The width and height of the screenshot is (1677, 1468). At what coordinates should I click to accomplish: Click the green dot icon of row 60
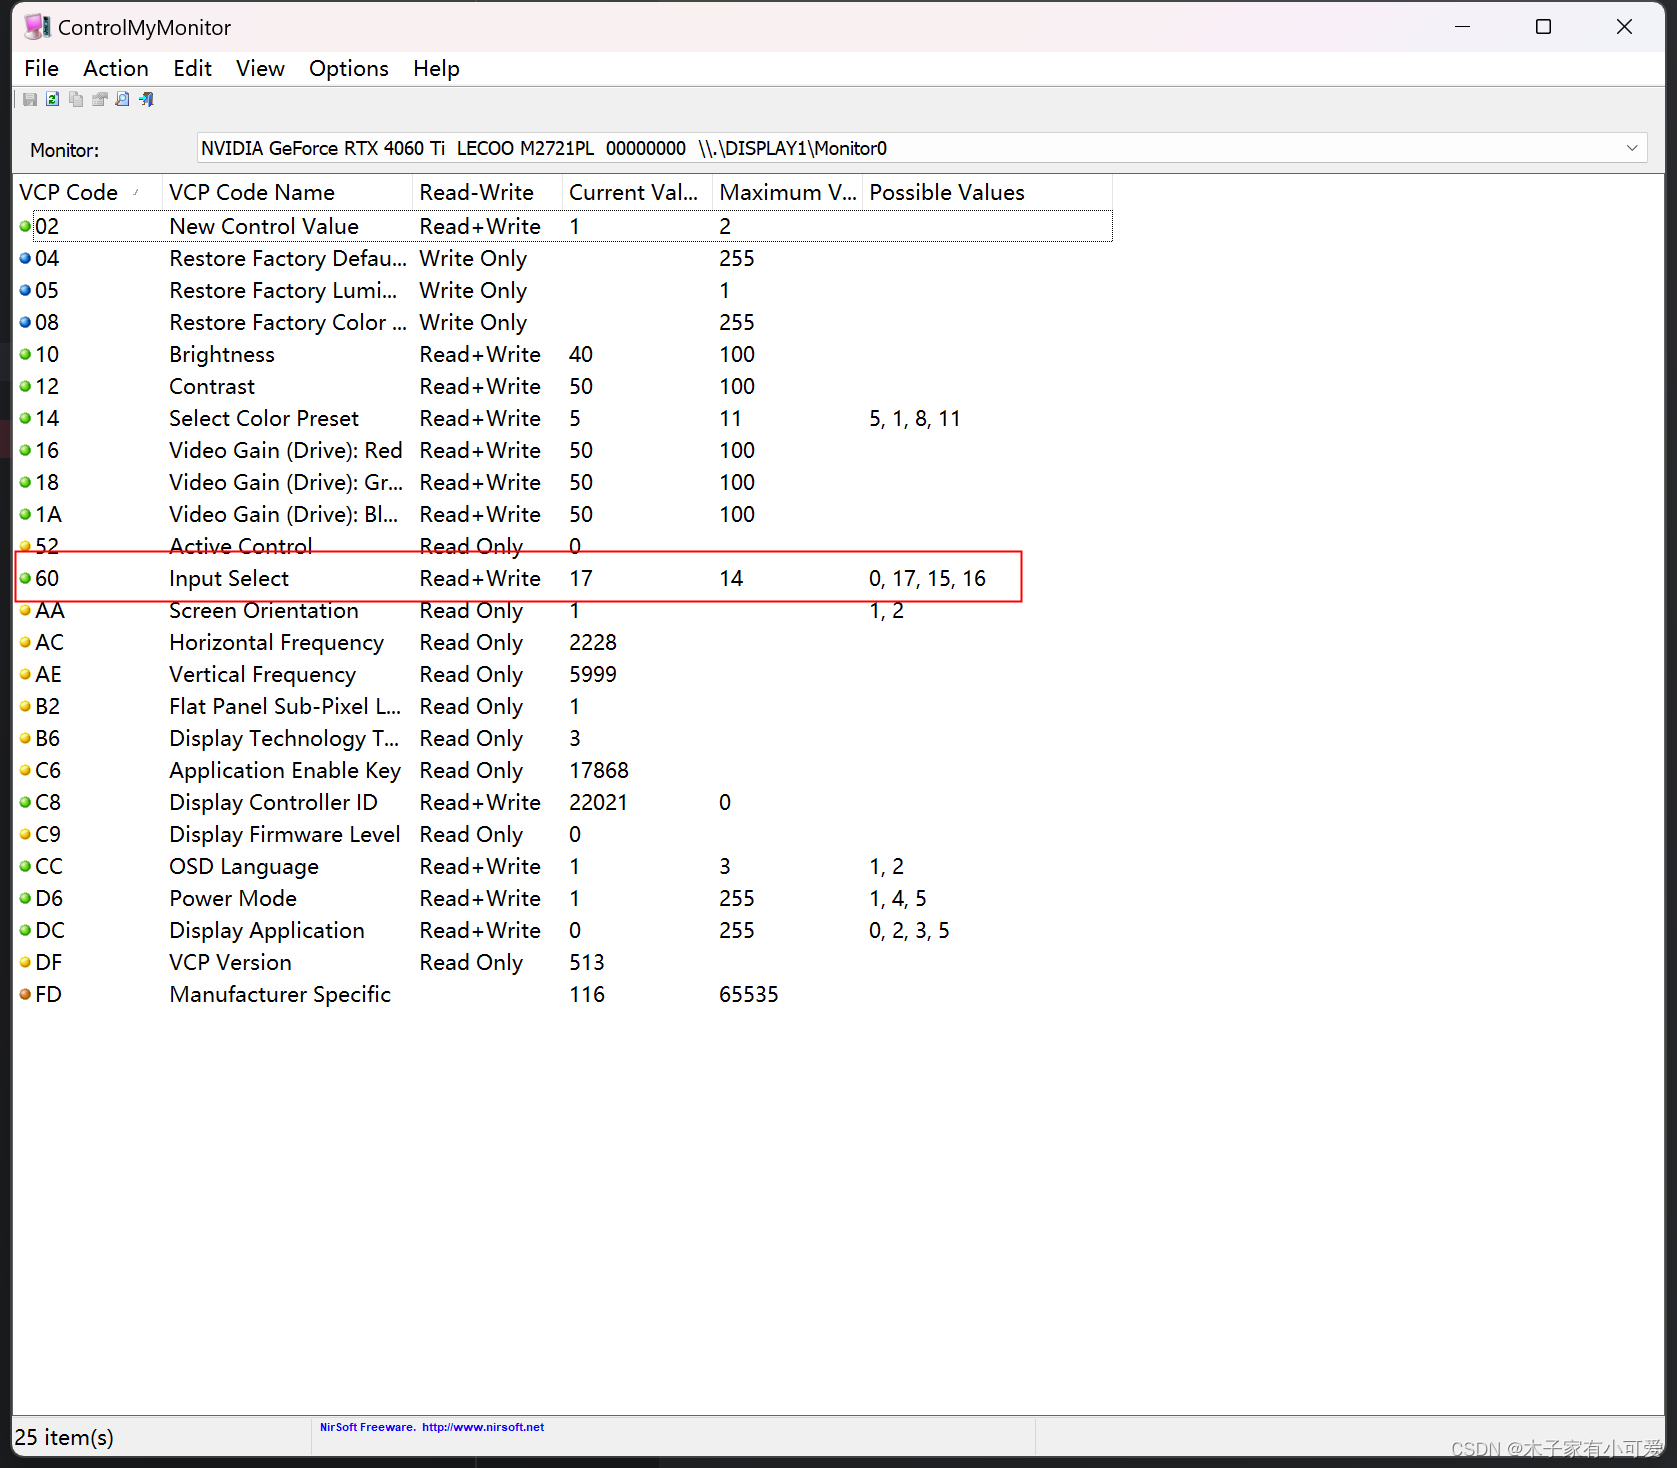[25, 578]
